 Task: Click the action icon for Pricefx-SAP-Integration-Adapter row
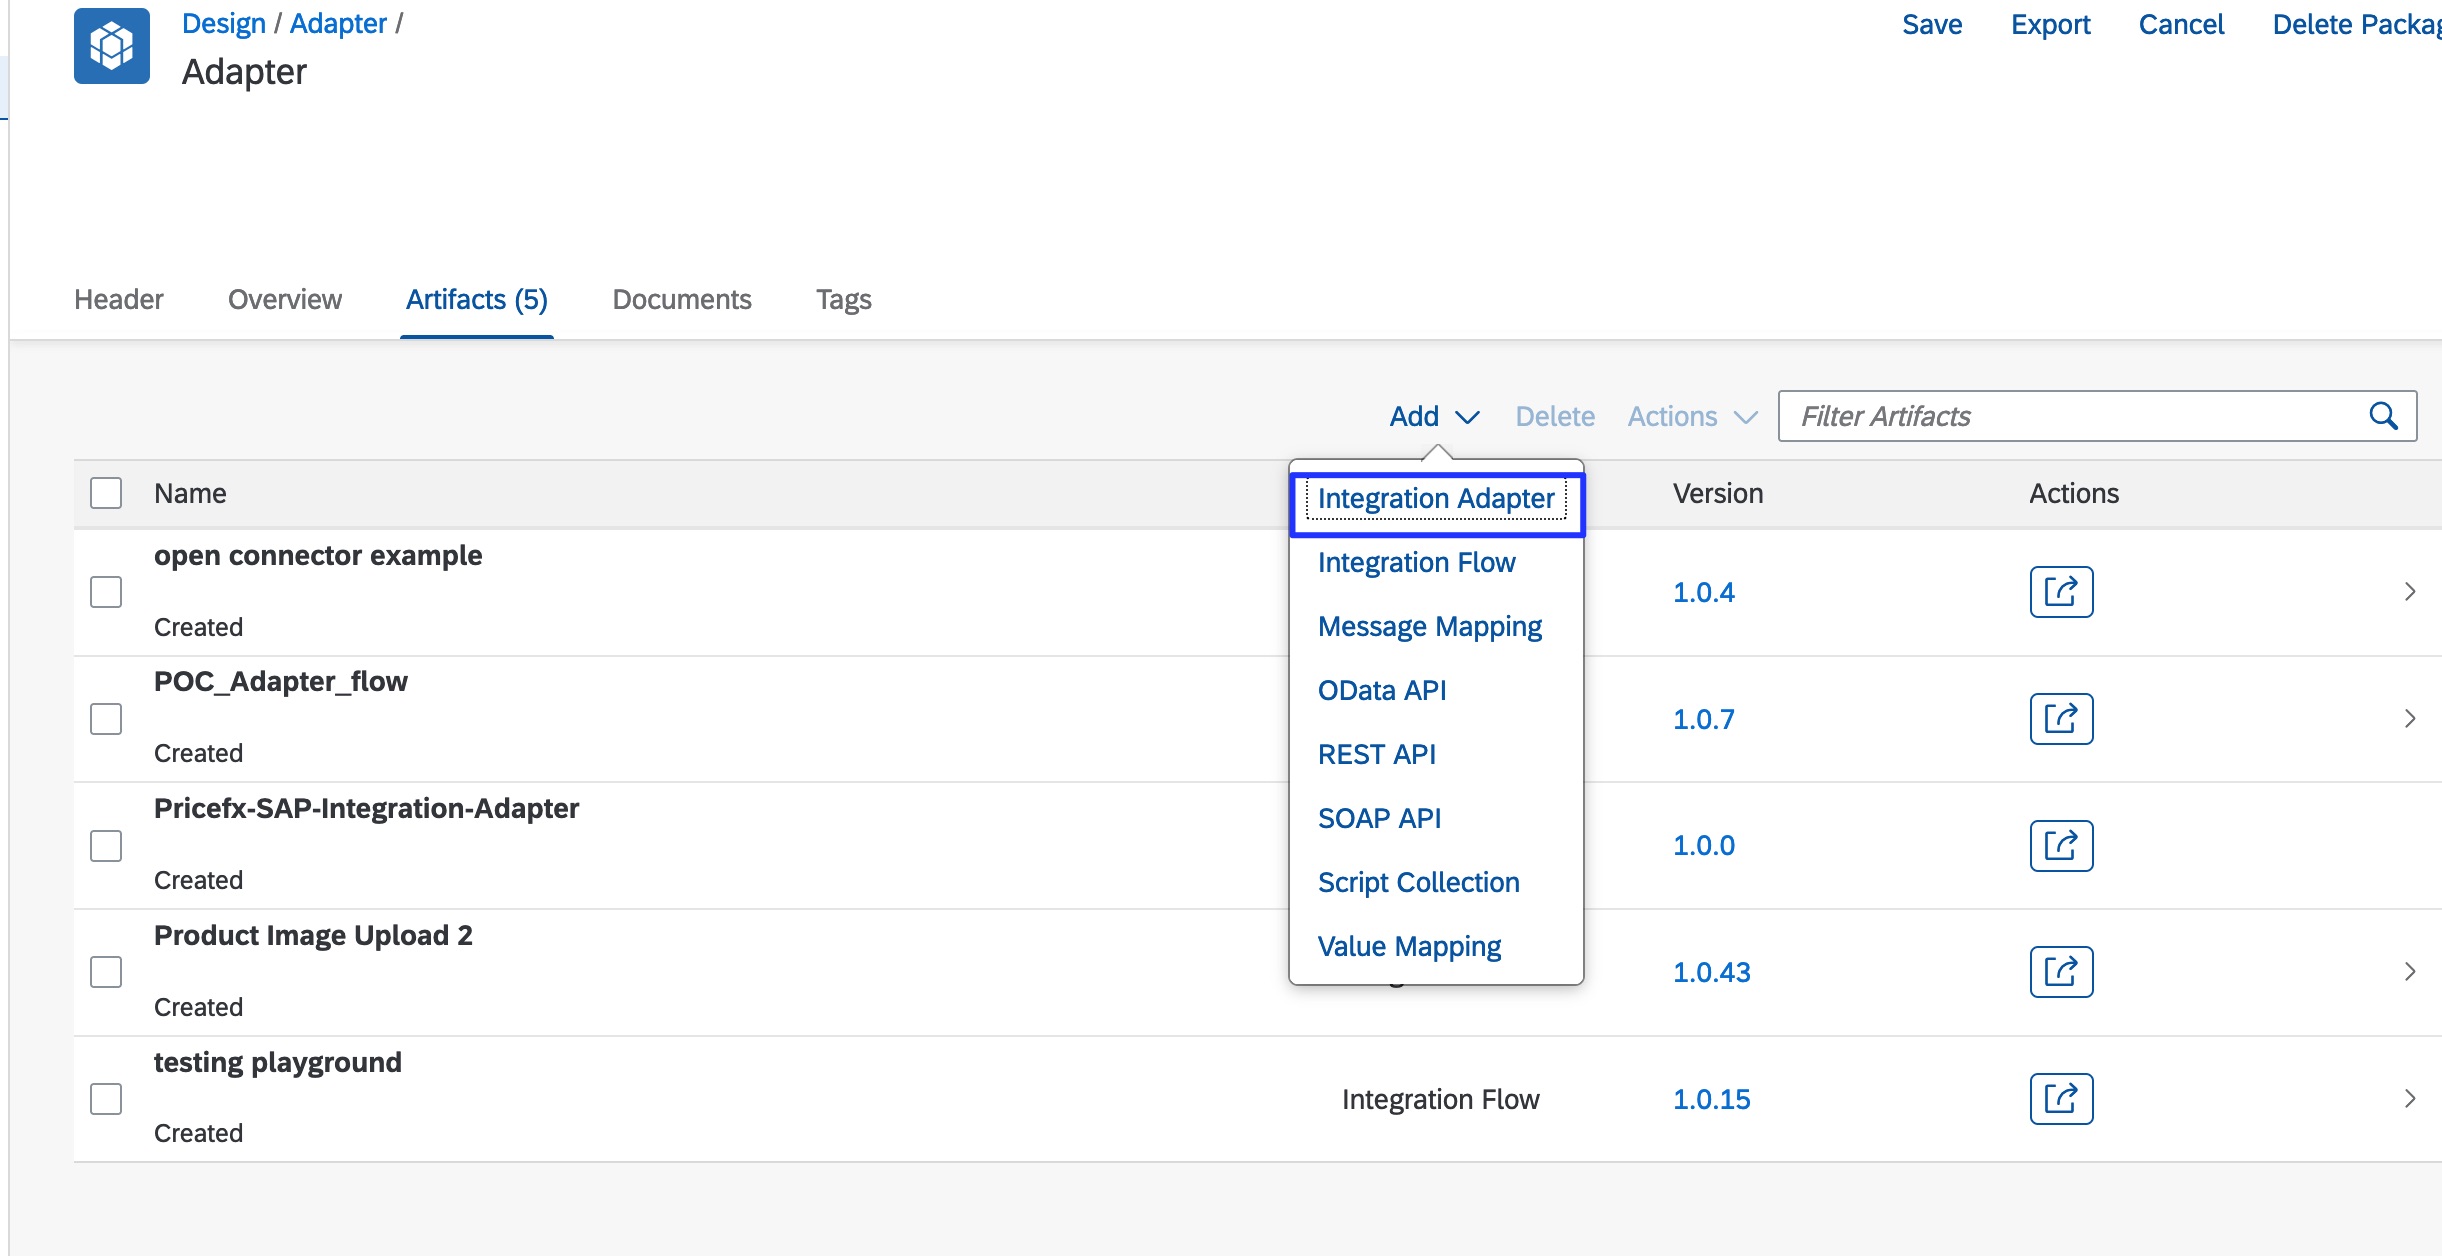click(2060, 846)
